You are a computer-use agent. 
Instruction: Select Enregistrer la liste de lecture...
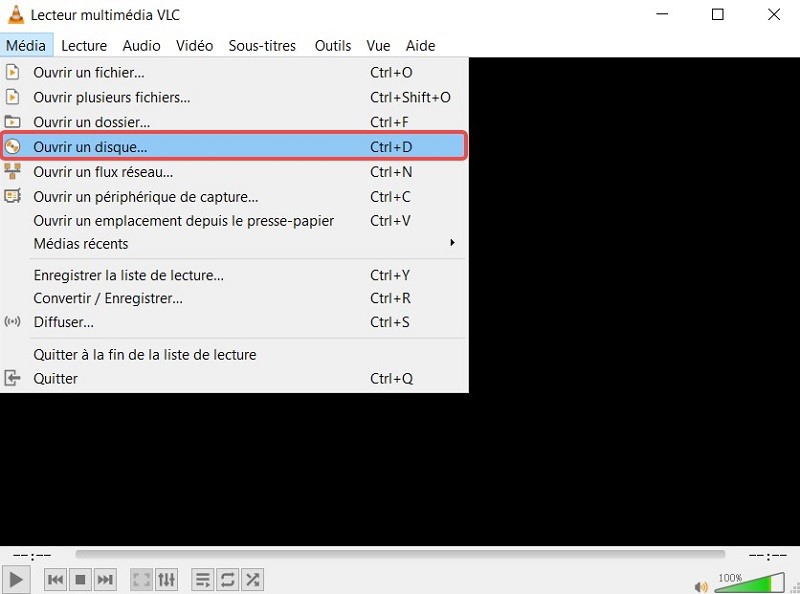(234, 276)
